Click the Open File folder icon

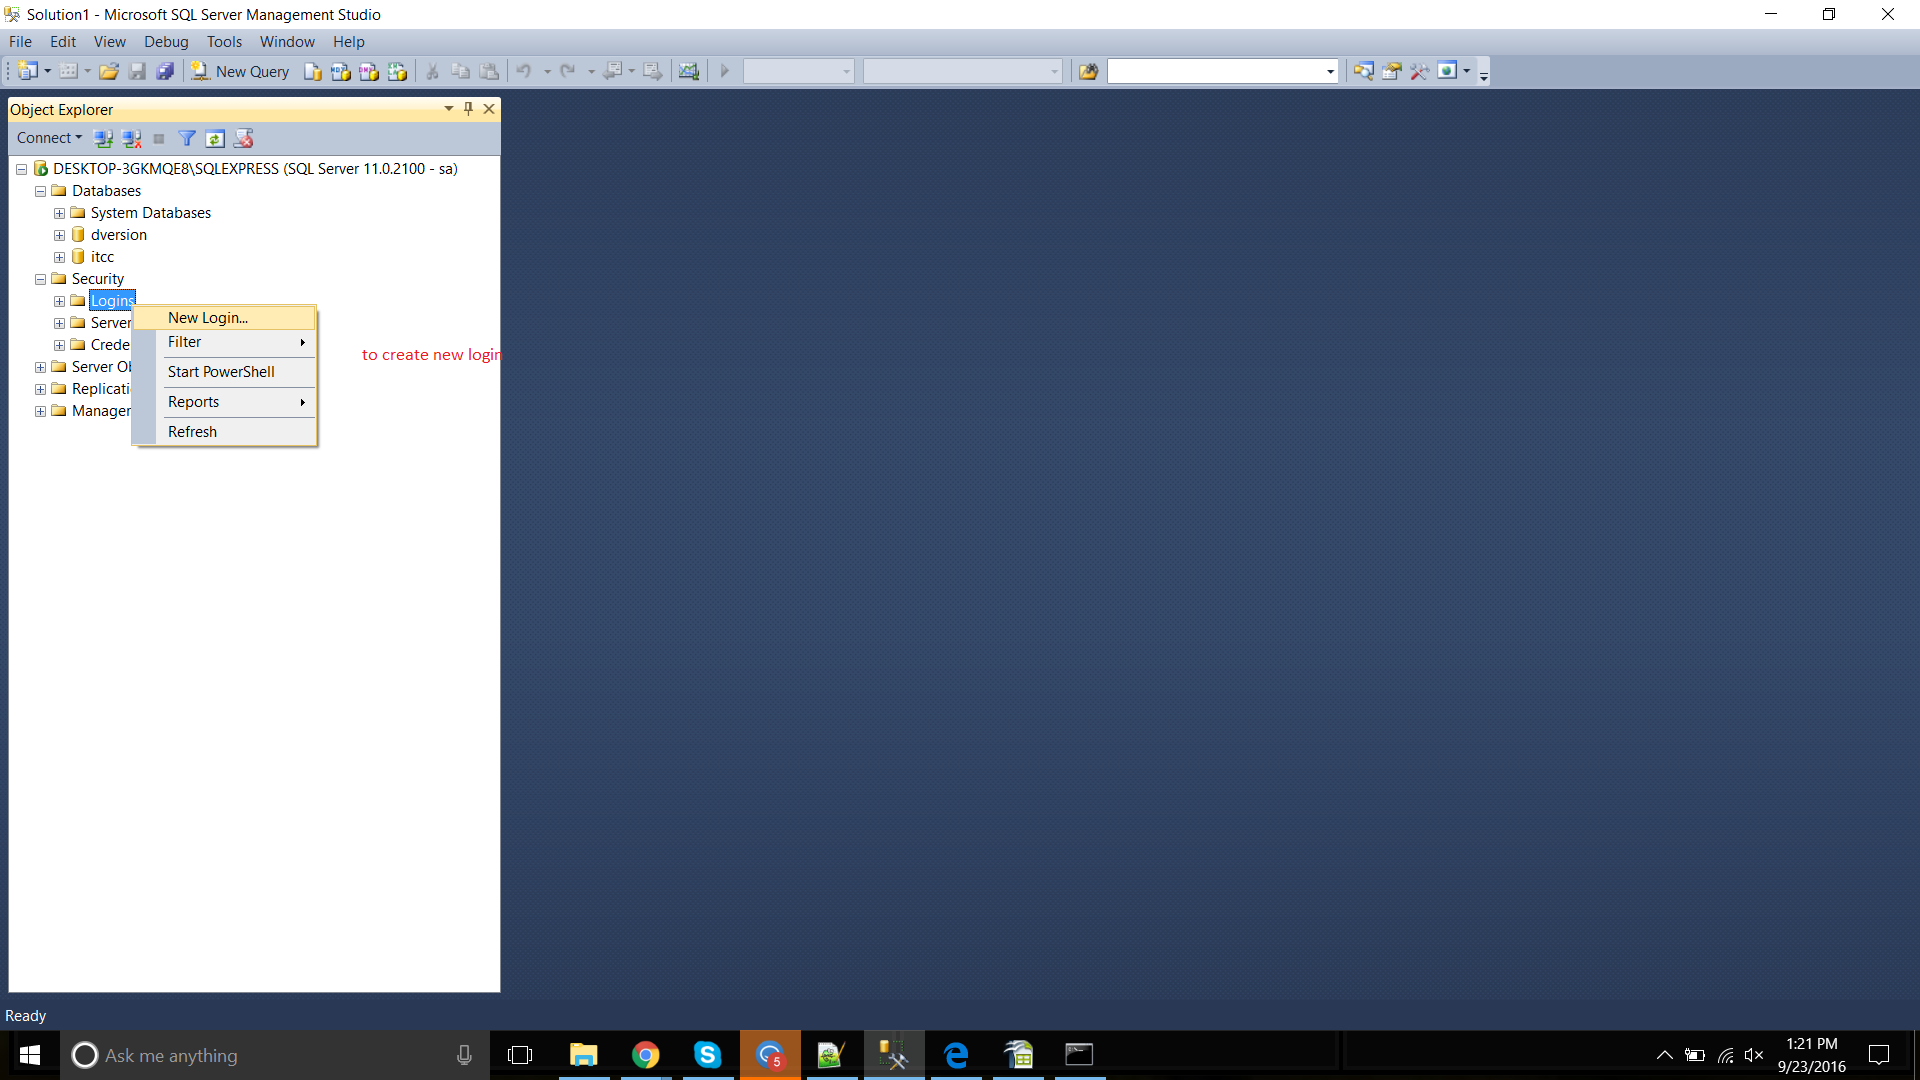109,71
